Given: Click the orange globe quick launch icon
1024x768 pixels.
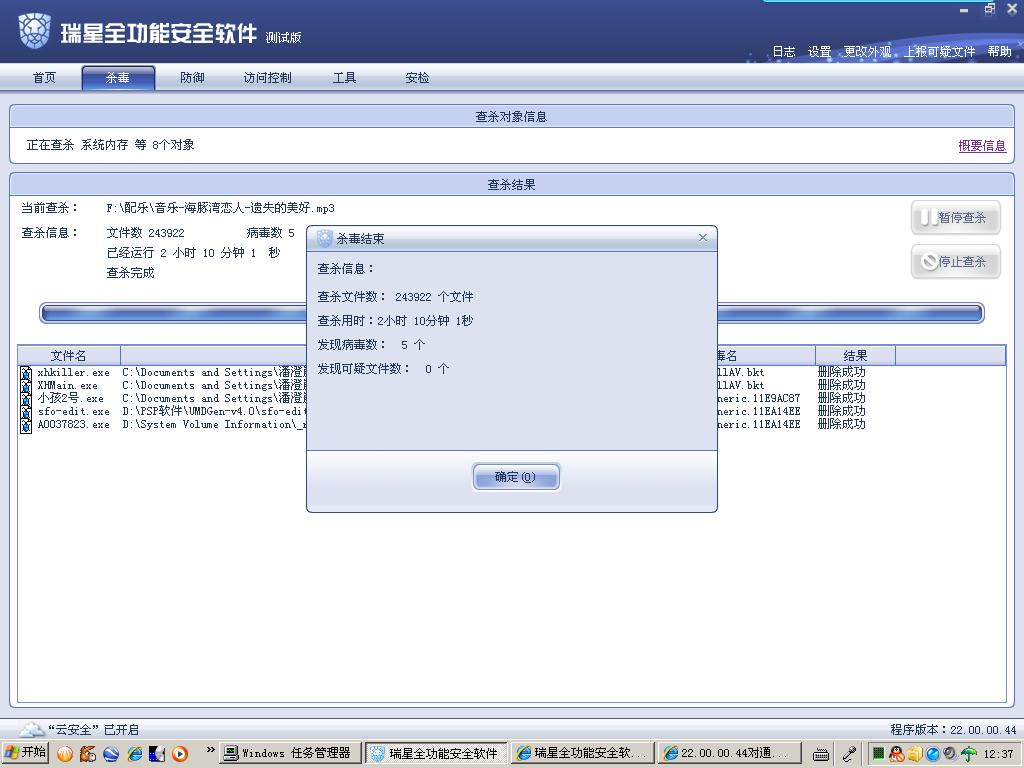Looking at the screenshot, I should [x=65, y=754].
